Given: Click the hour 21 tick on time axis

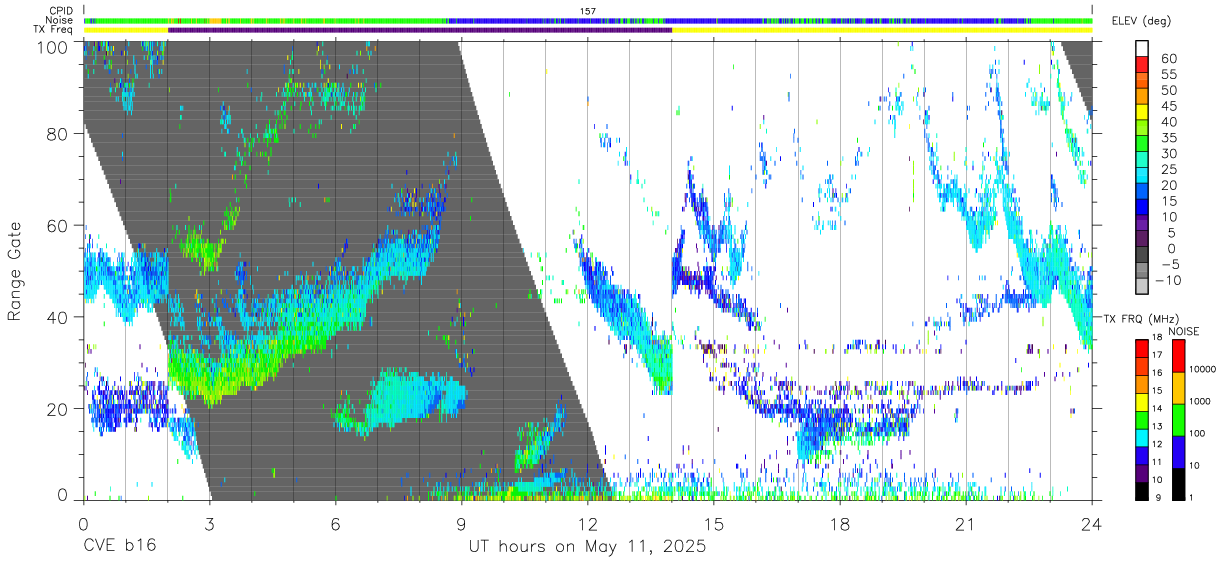Looking at the screenshot, I should click(965, 524).
